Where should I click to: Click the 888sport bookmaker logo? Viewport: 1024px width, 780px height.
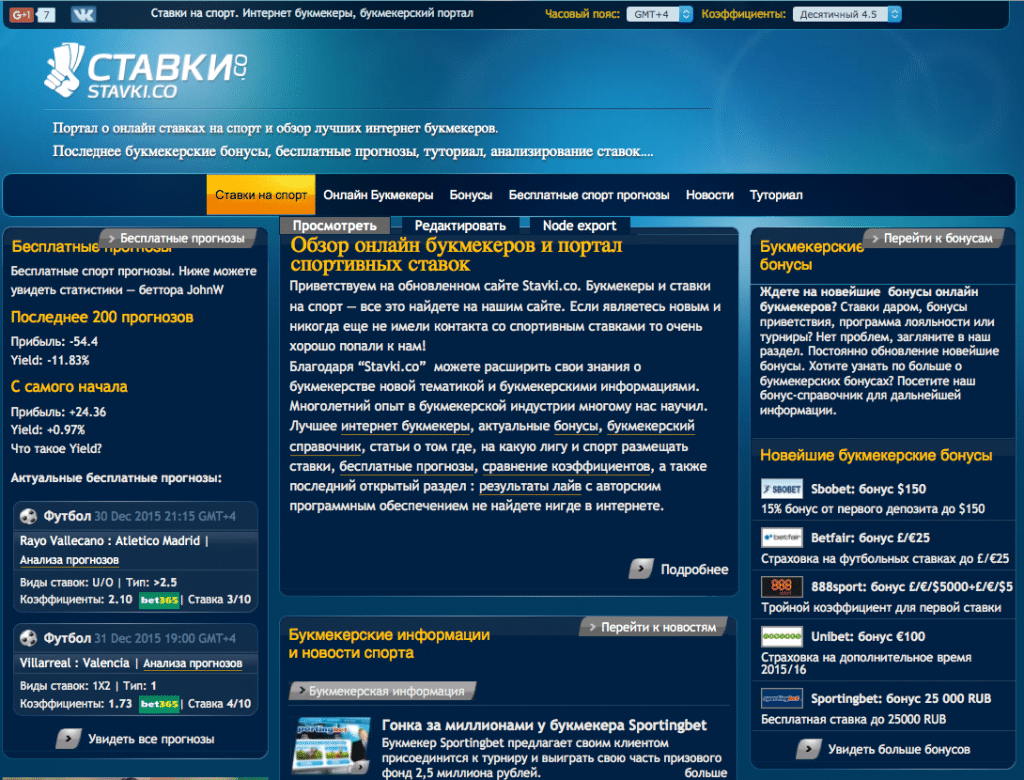(781, 587)
